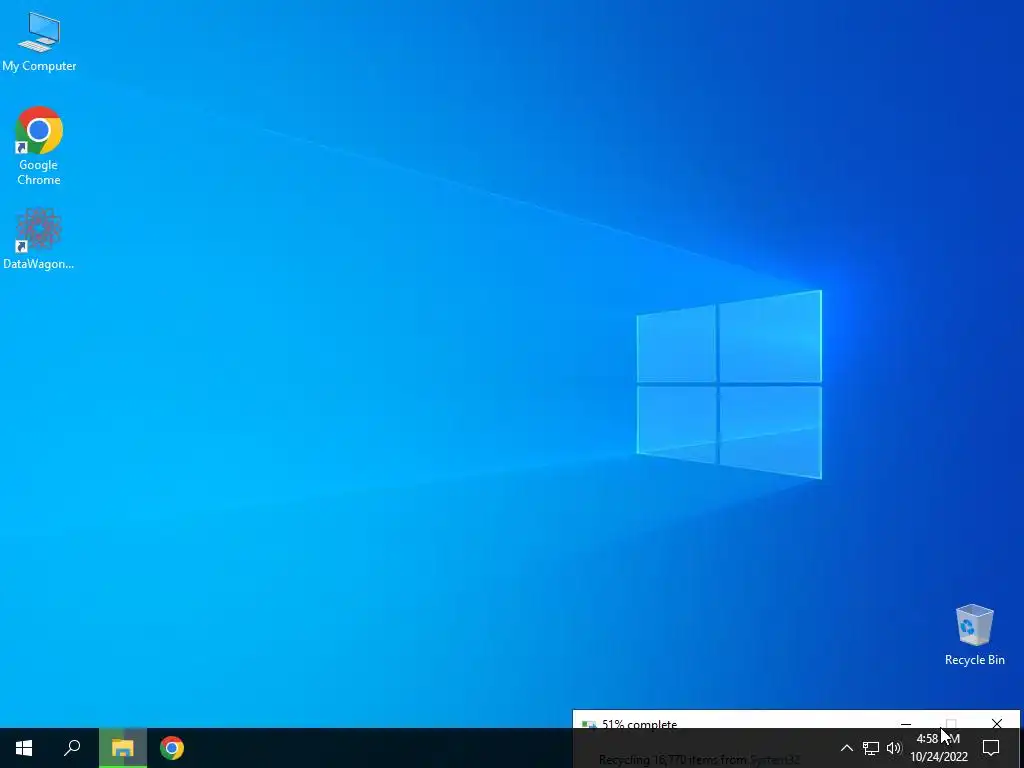The height and width of the screenshot is (768, 1024).
Task: Click the taskbar search magnifier
Action: 72,748
